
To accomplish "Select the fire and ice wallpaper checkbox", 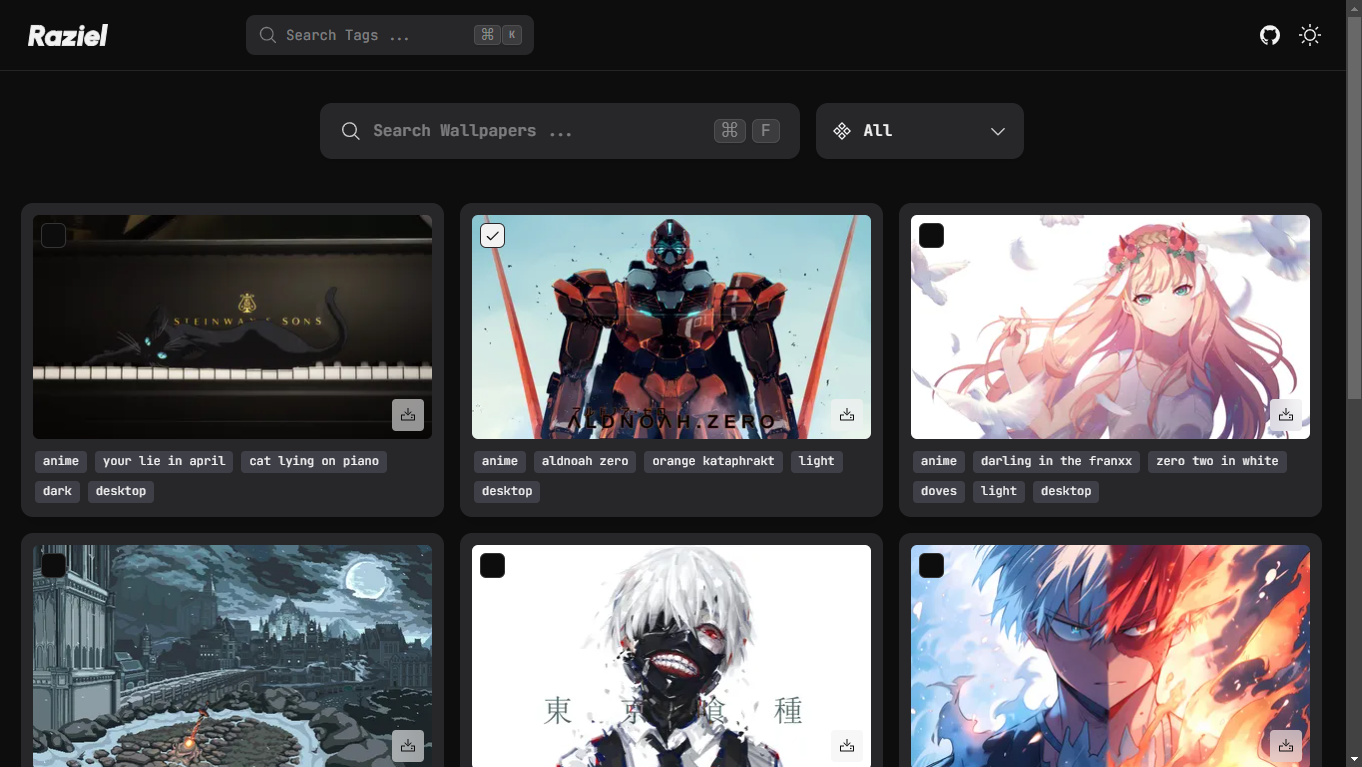I will pos(931,565).
